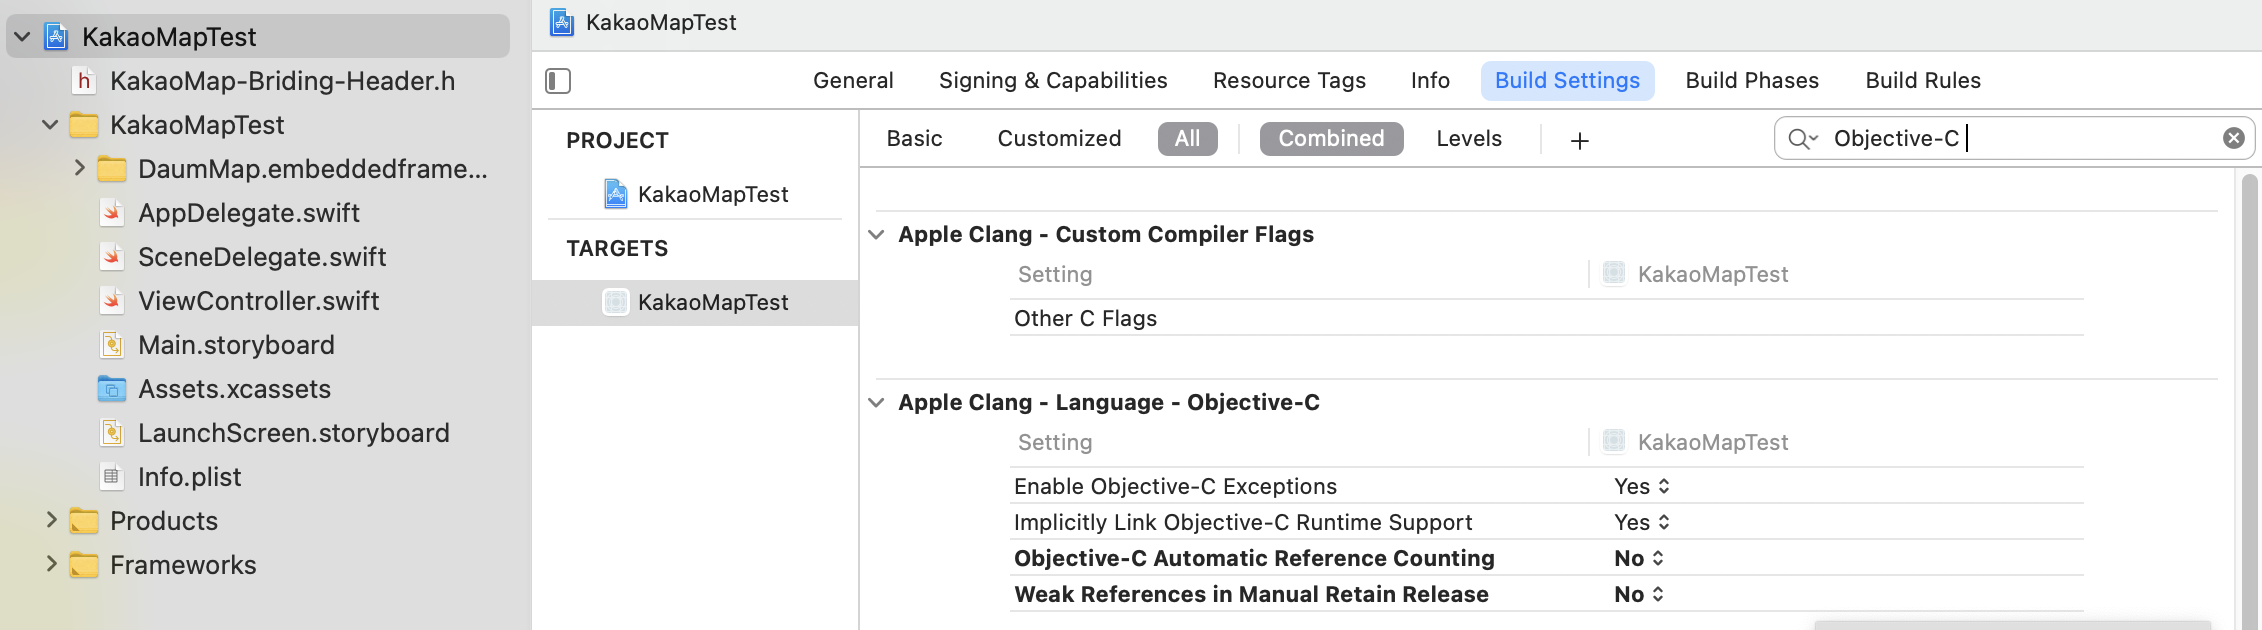Collapse the KakaoMapTest project root

(23, 37)
